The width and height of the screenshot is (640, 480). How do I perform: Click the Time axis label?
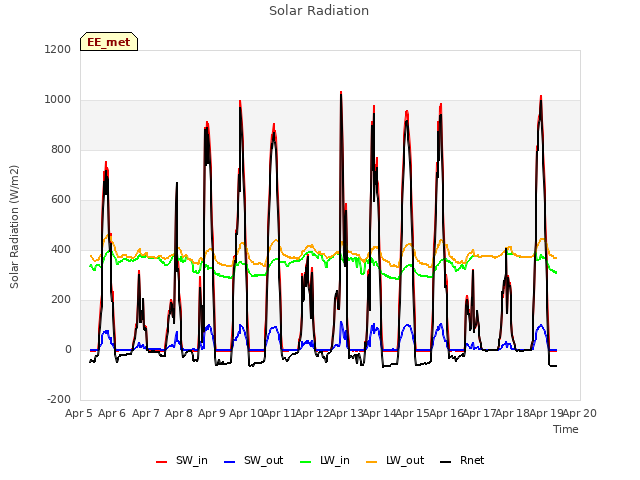566,429
